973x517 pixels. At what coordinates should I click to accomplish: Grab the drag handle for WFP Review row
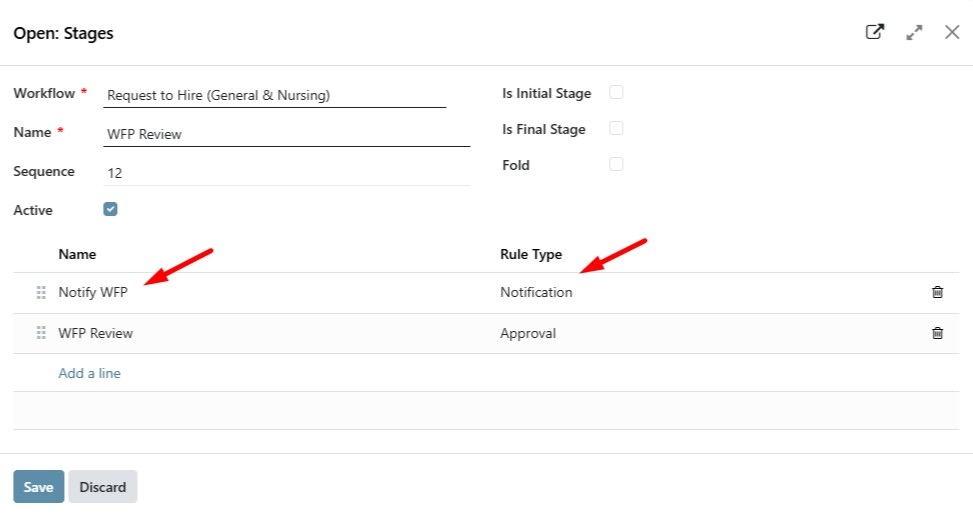[41, 333]
